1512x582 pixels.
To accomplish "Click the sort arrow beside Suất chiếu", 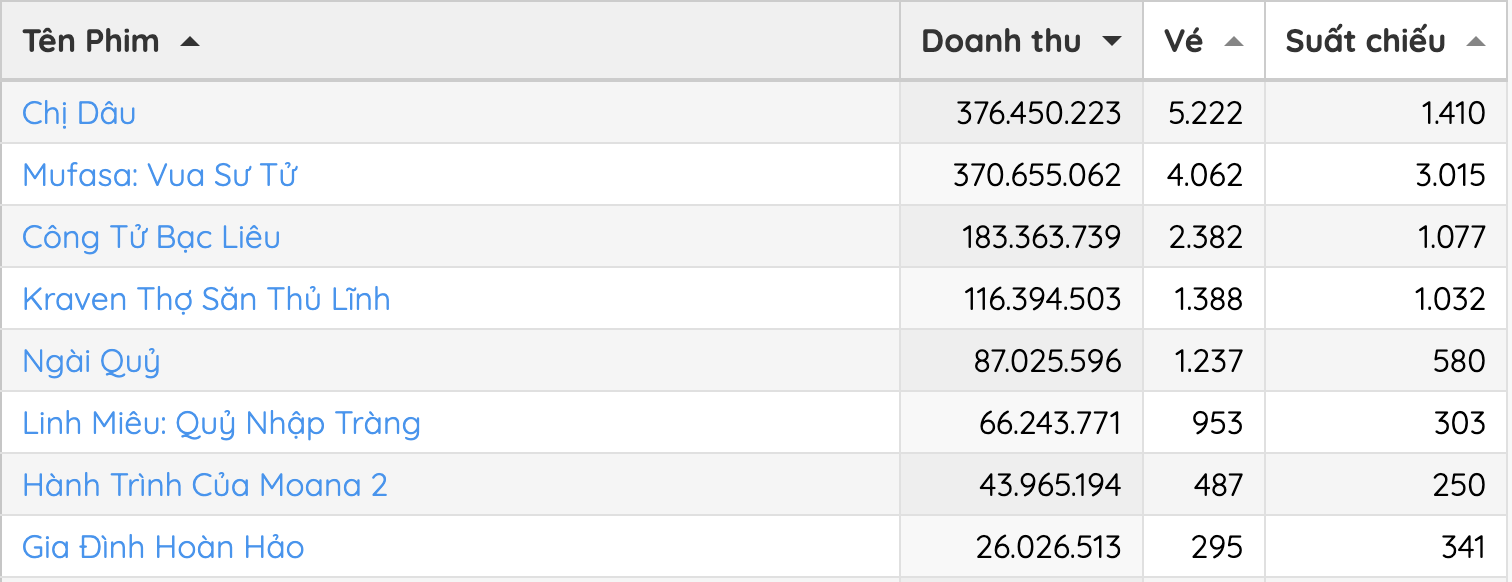I will pos(1475,42).
